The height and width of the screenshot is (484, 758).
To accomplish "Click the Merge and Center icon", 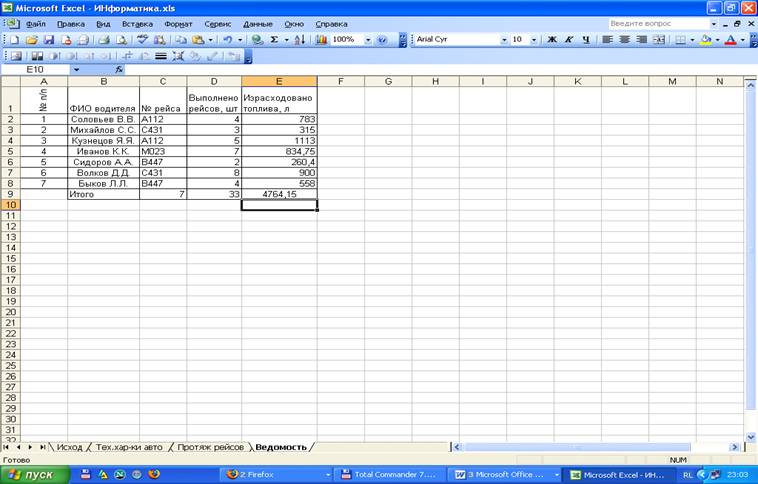I will [x=659, y=40].
